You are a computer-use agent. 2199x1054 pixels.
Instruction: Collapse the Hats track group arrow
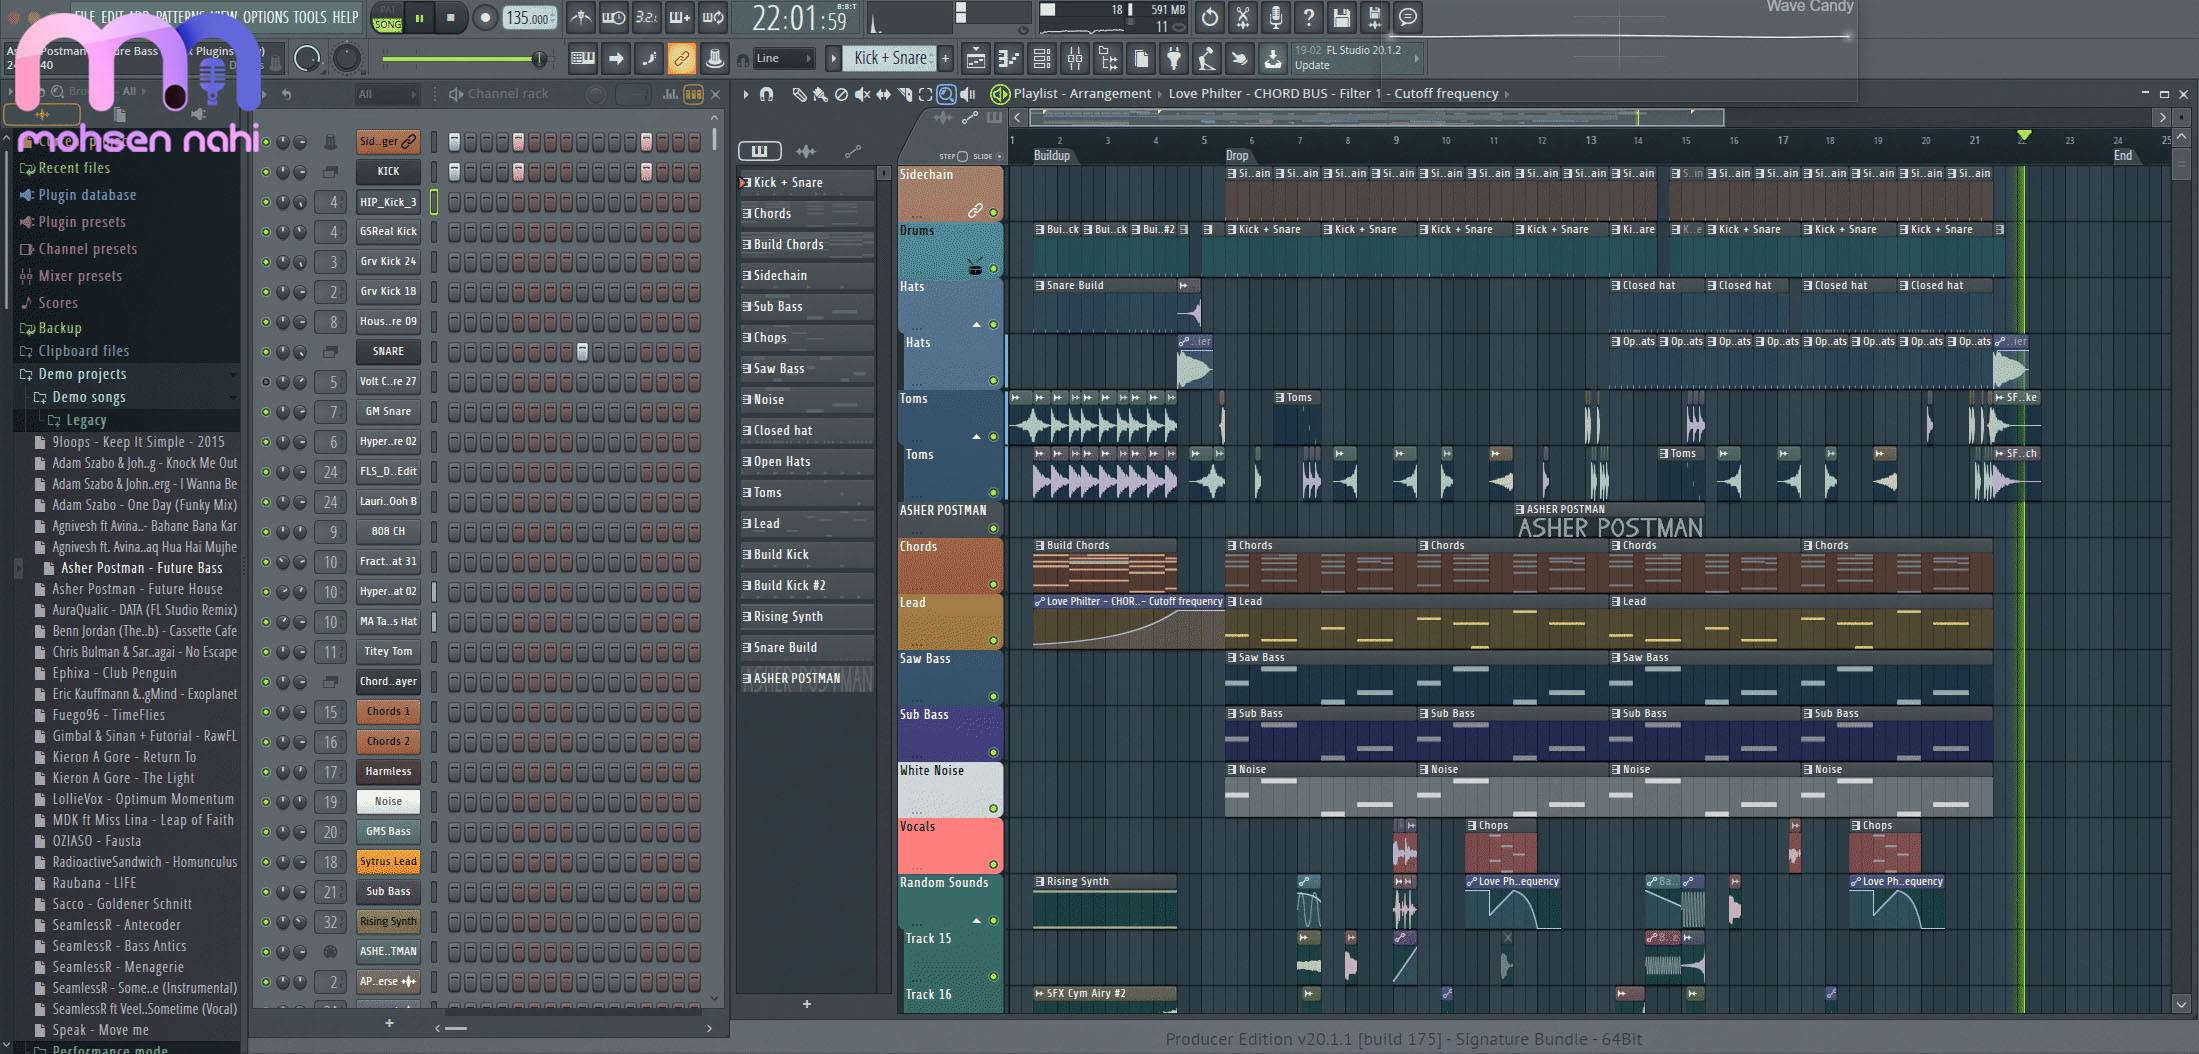pos(976,324)
